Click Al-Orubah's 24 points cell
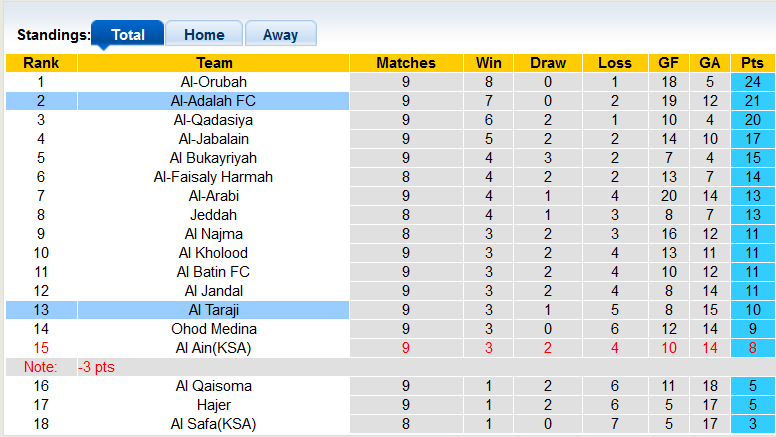The image size is (776, 437). pyautogui.click(x=752, y=82)
